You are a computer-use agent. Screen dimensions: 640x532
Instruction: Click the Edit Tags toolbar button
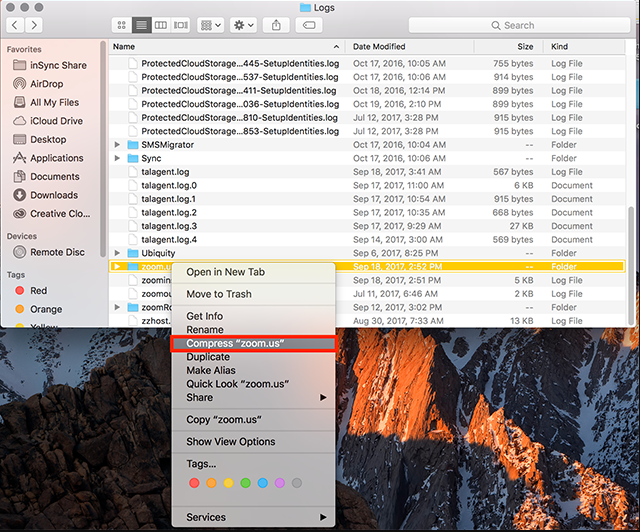coord(309,25)
